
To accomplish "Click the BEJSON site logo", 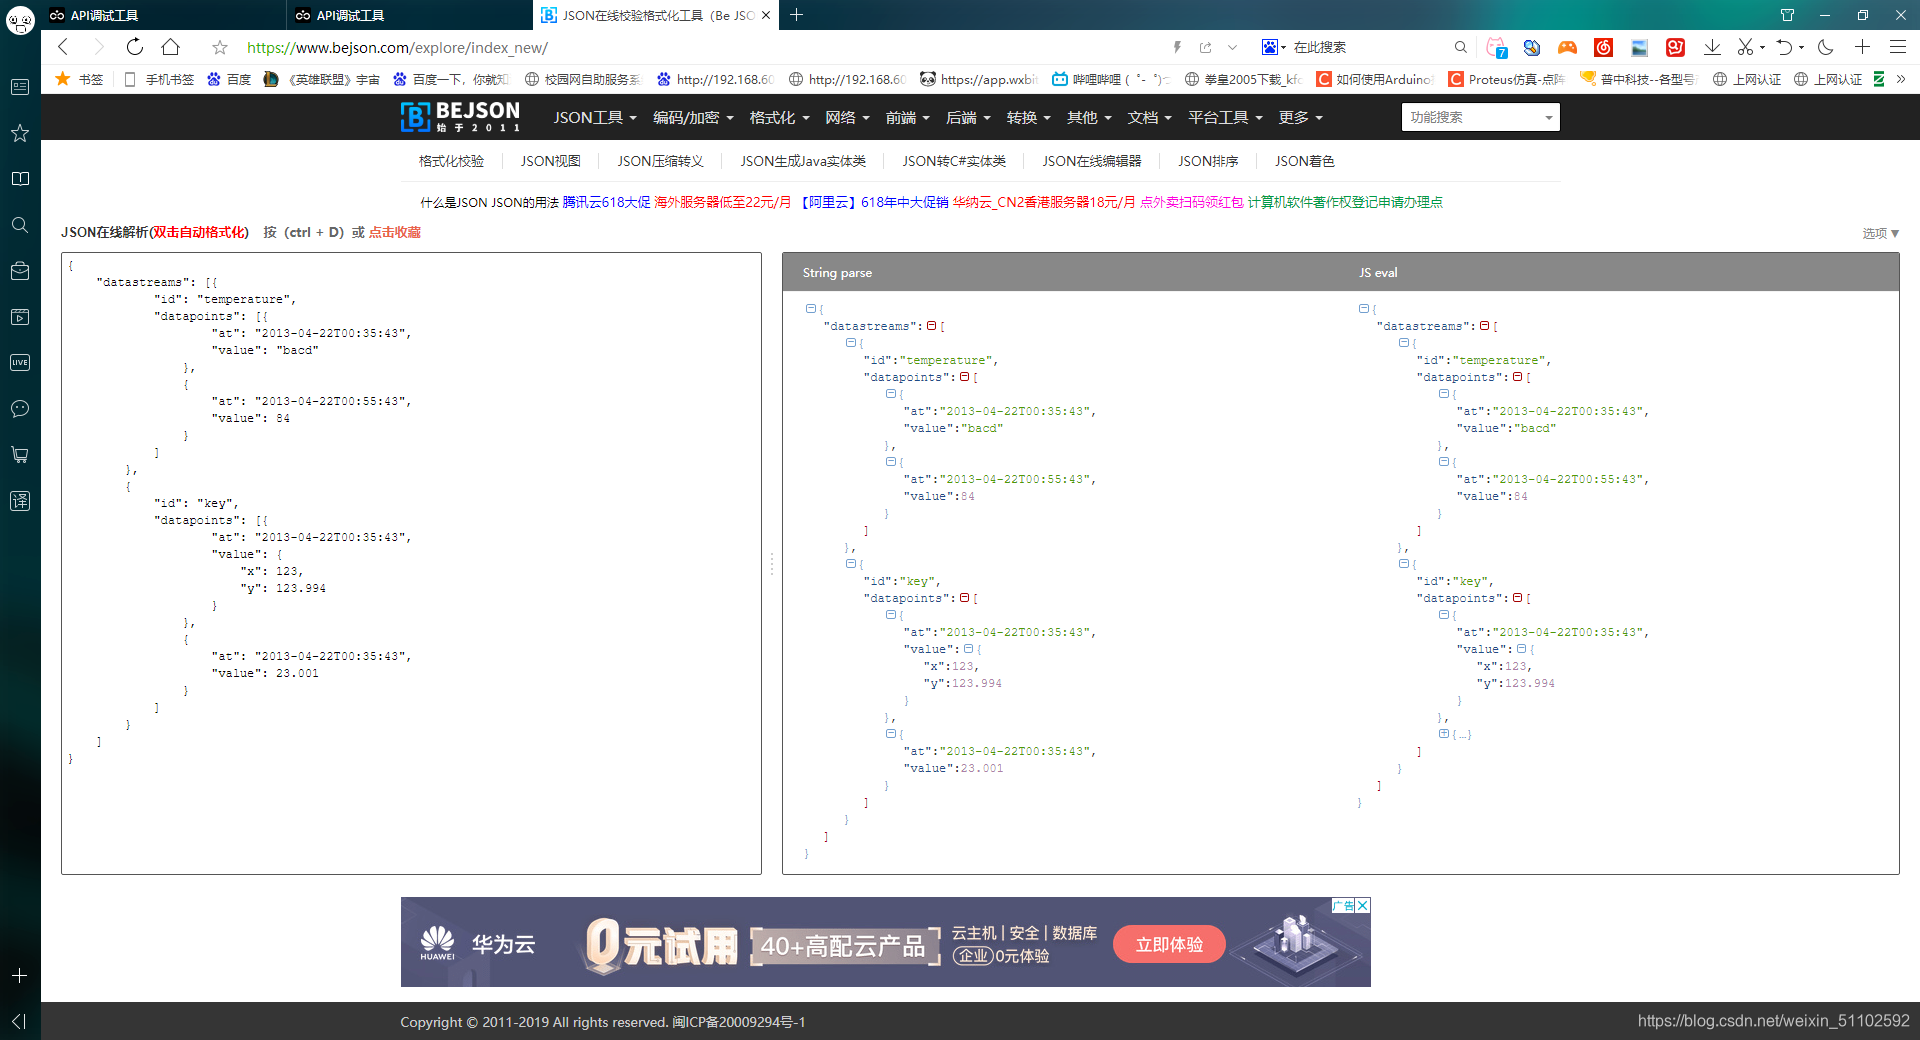I will click(460, 117).
